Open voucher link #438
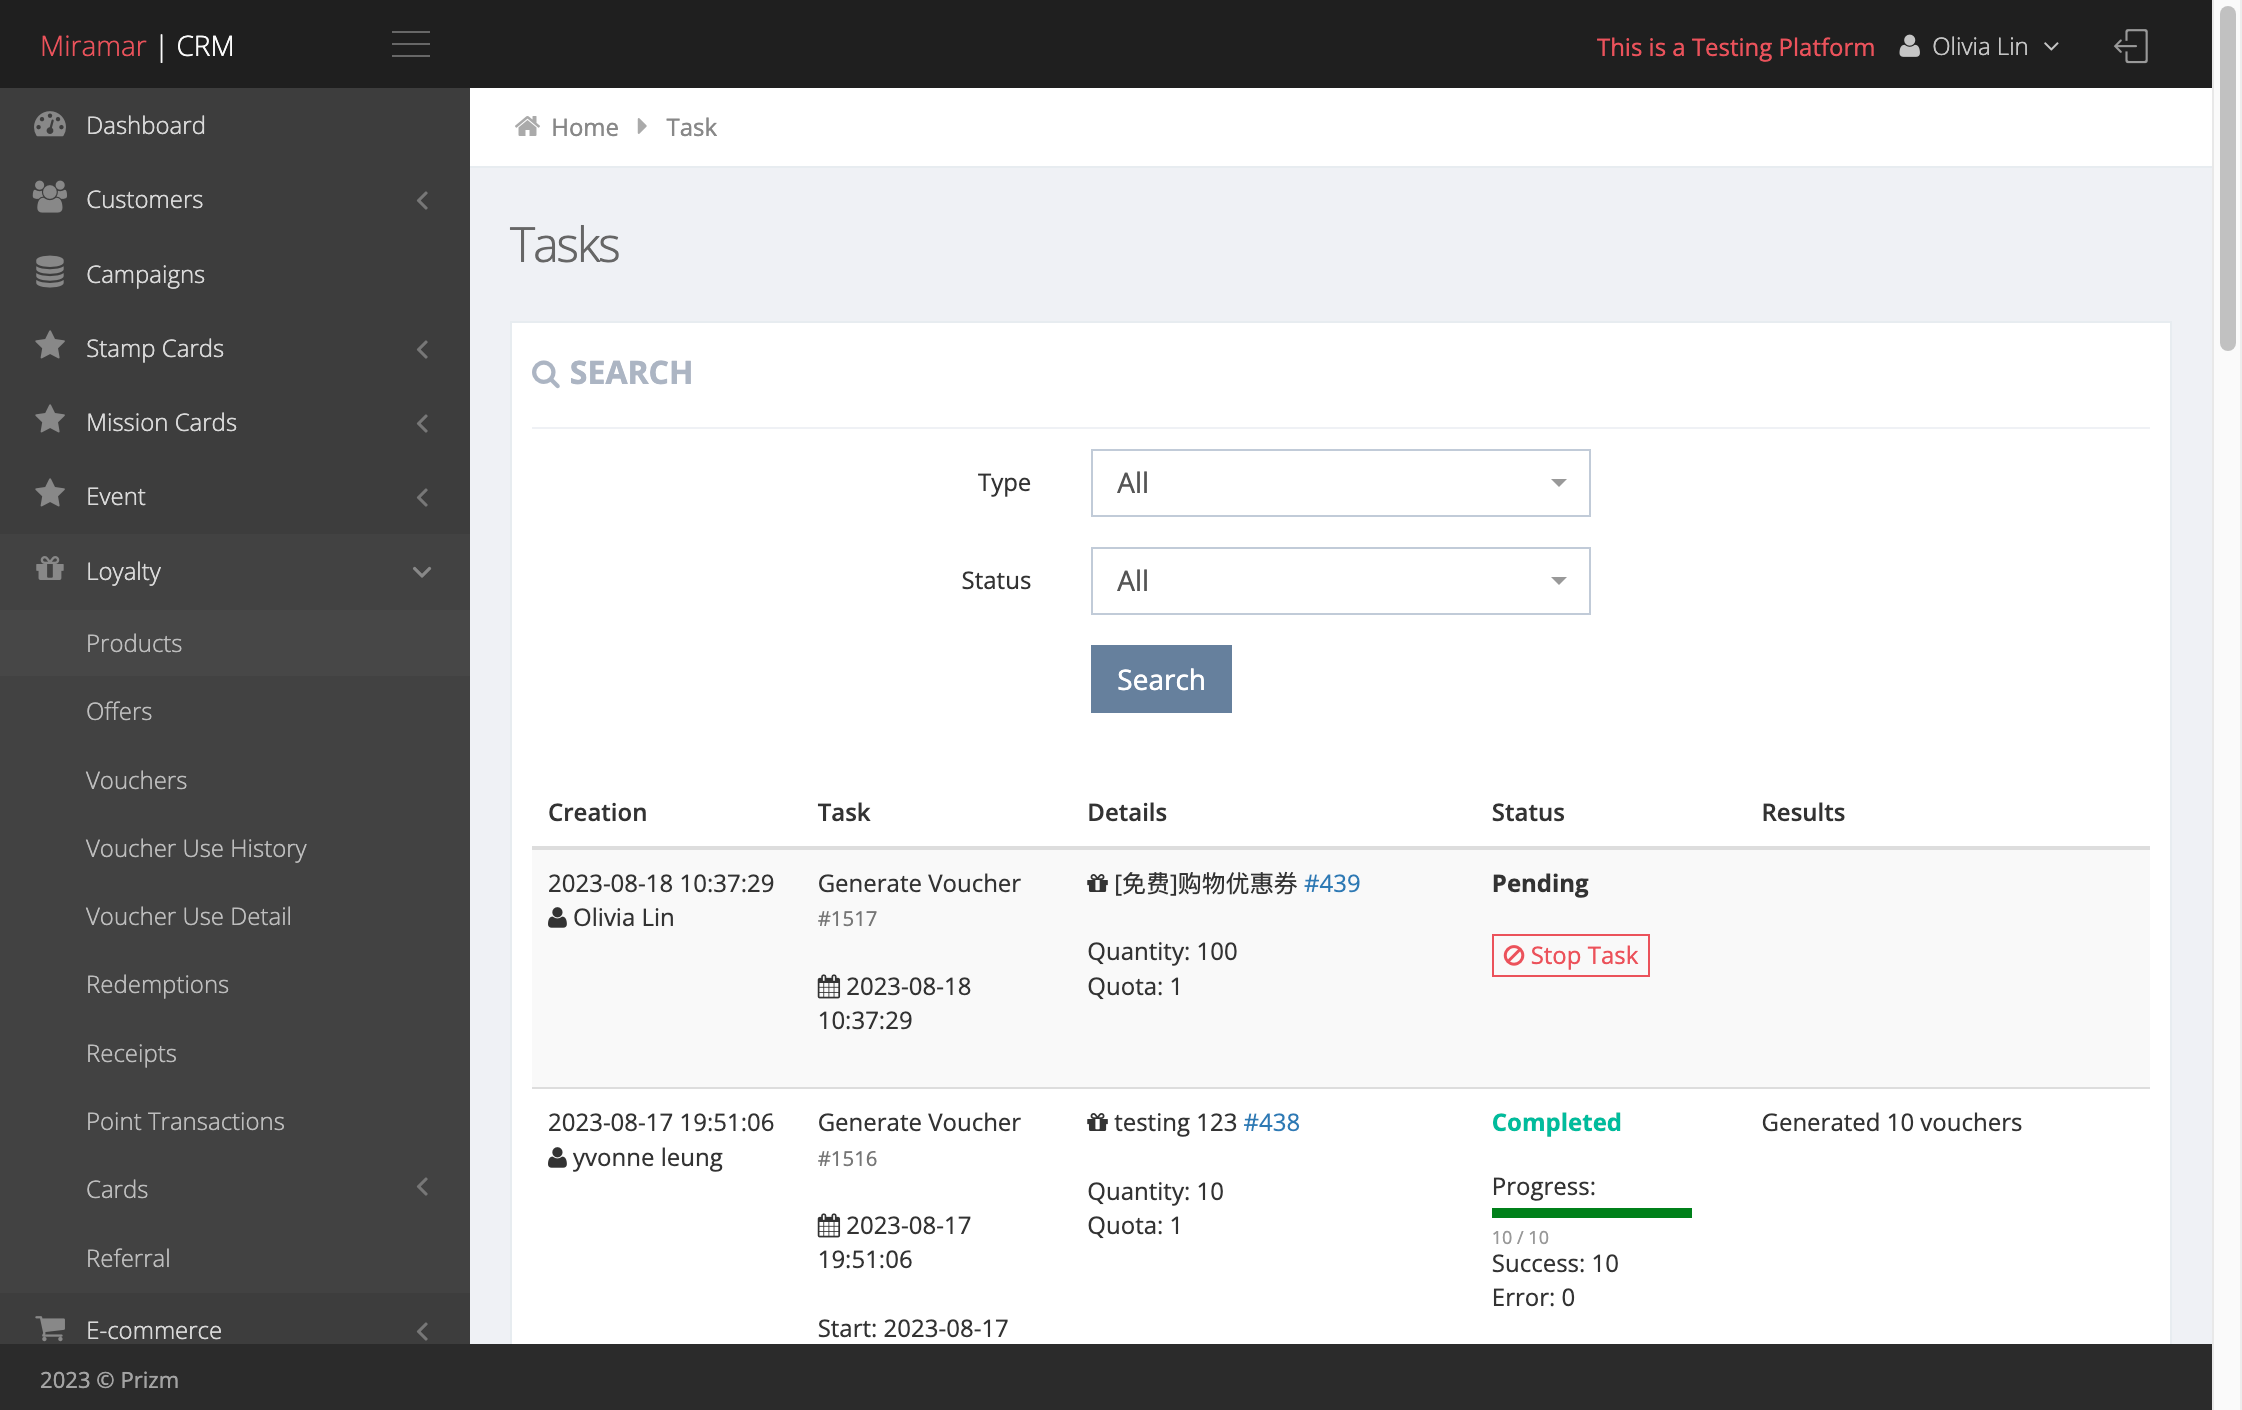Image resolution: width=2242 pixels, height=1410 pixels. [x=1271, y=1122]
